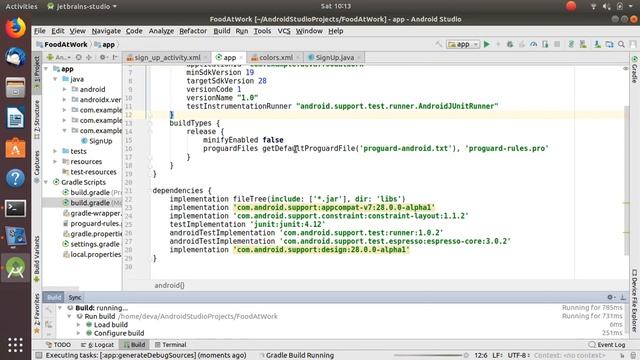Open Build panel settings gear
This screenshot has height=360, width=640.
[x=610, y=297]
